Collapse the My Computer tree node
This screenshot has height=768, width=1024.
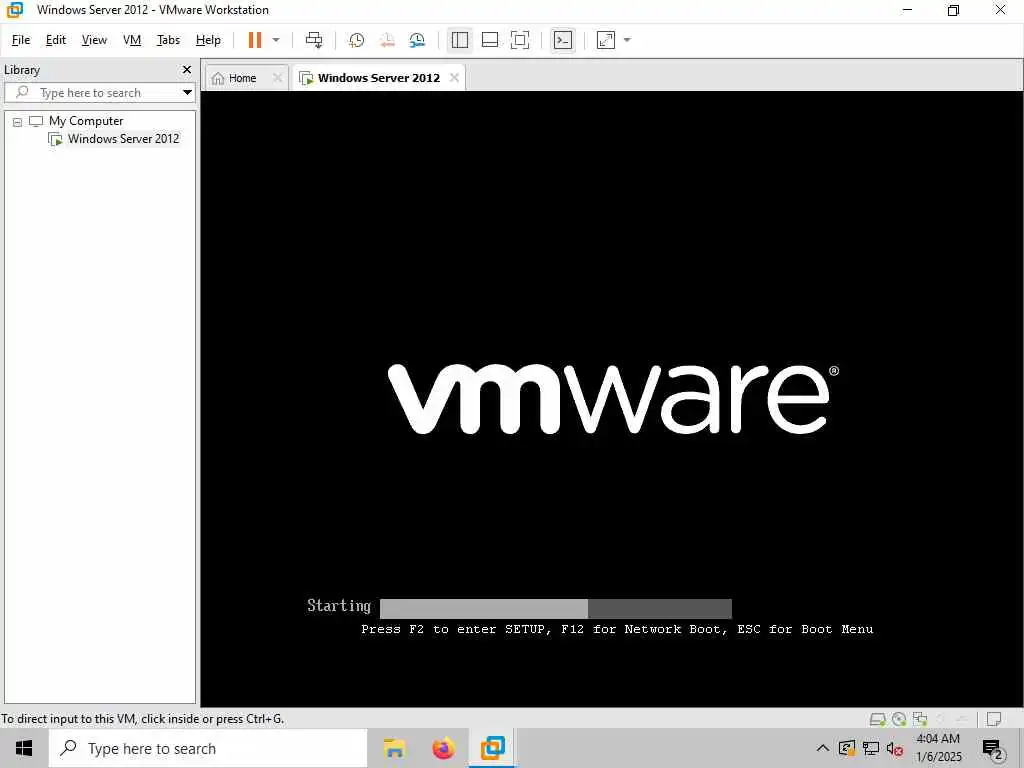[x=18, y=121]
